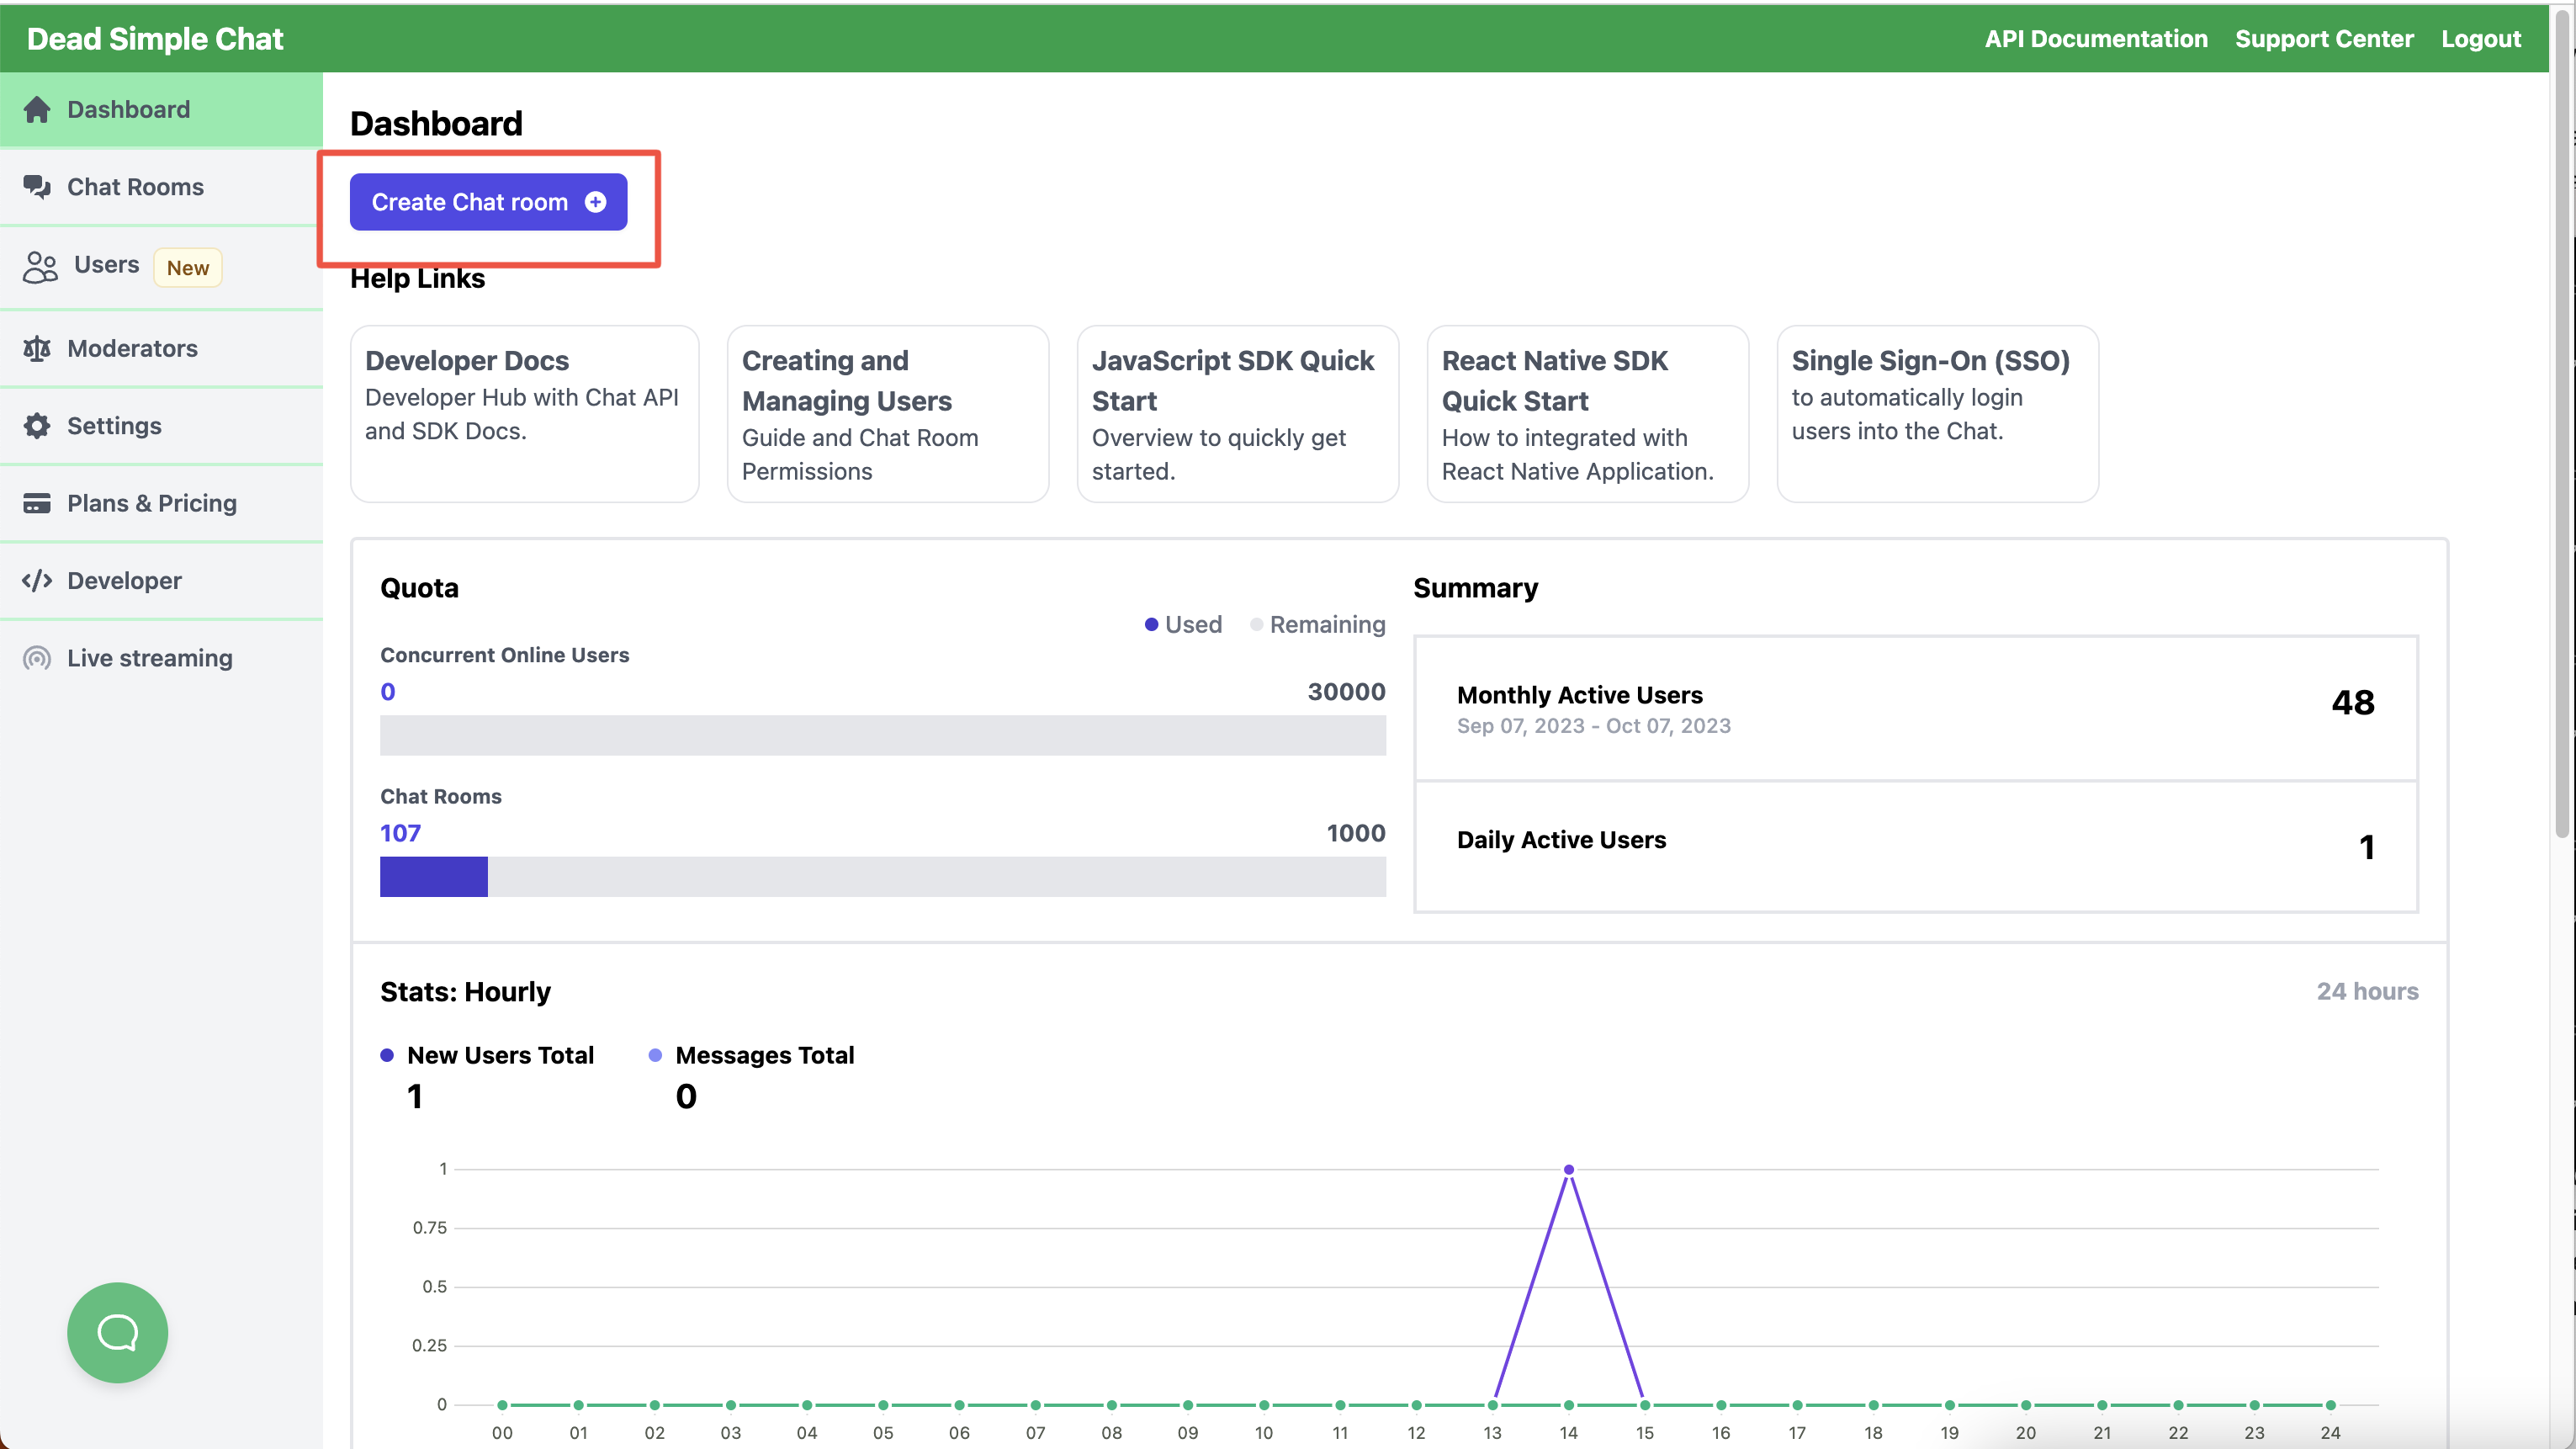Click the date range Sep 07 - Oct 07, 2023
The width and height of the screenshot is (2576, 1449).
point(1594,726)
